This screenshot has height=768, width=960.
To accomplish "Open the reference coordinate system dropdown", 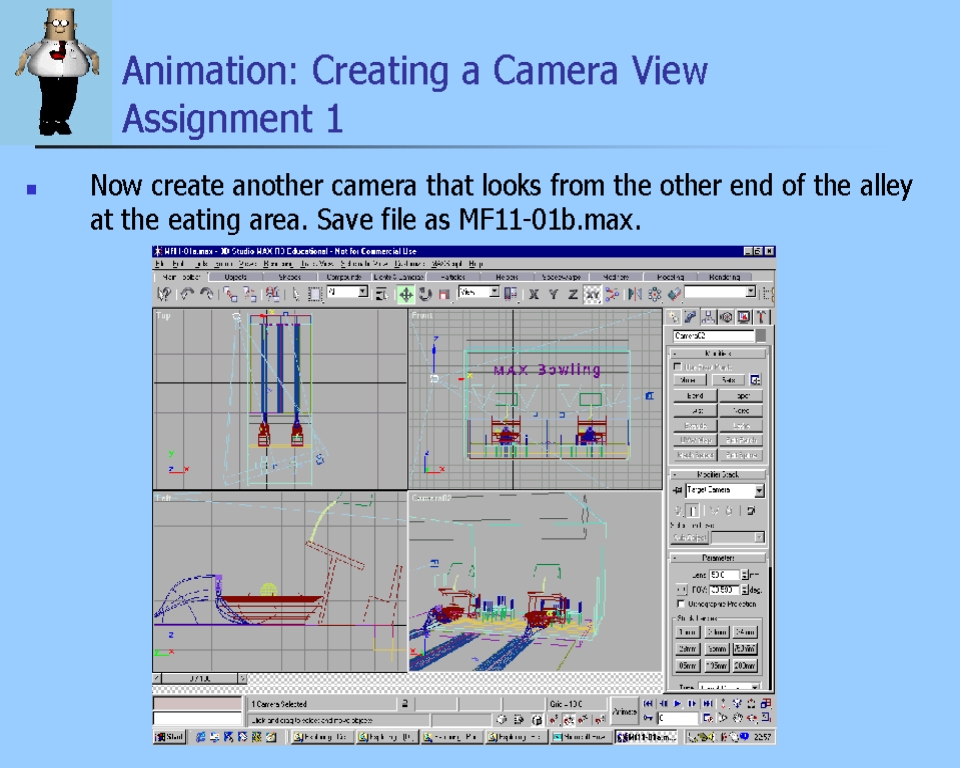I will [x=494, y=292].
